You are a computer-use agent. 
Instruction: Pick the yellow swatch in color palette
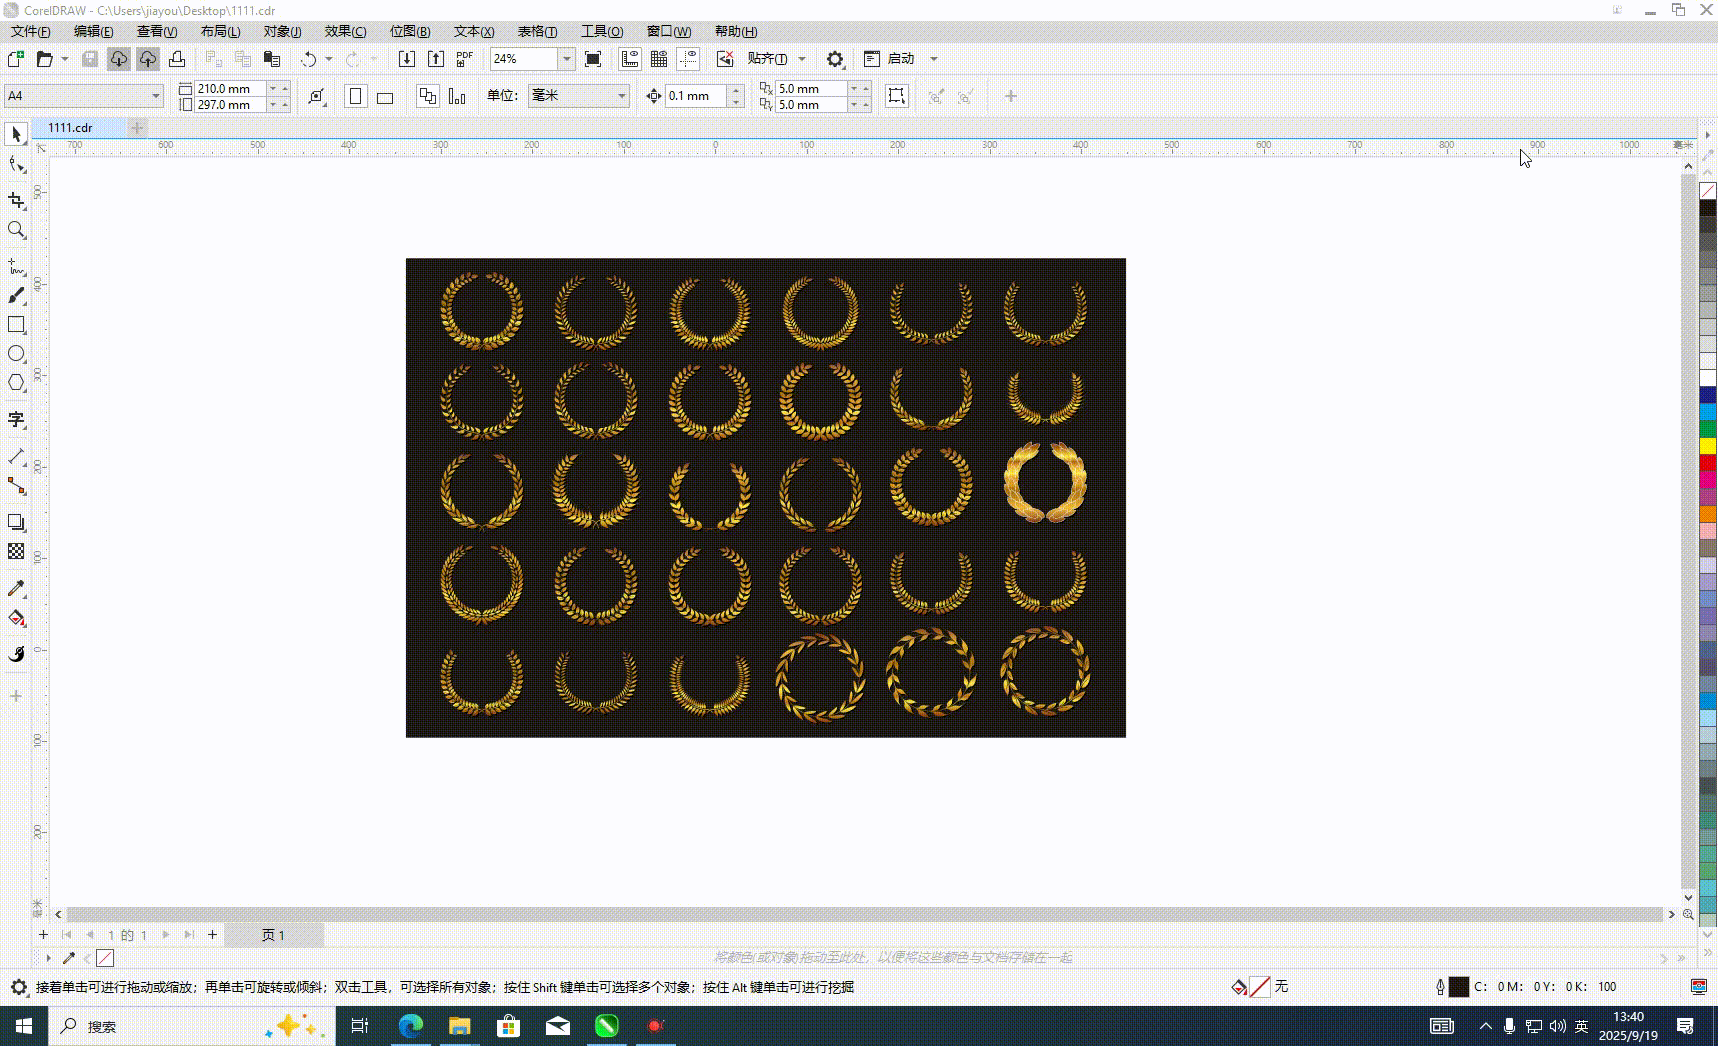pyautogui.click(x=1708, y=445)
